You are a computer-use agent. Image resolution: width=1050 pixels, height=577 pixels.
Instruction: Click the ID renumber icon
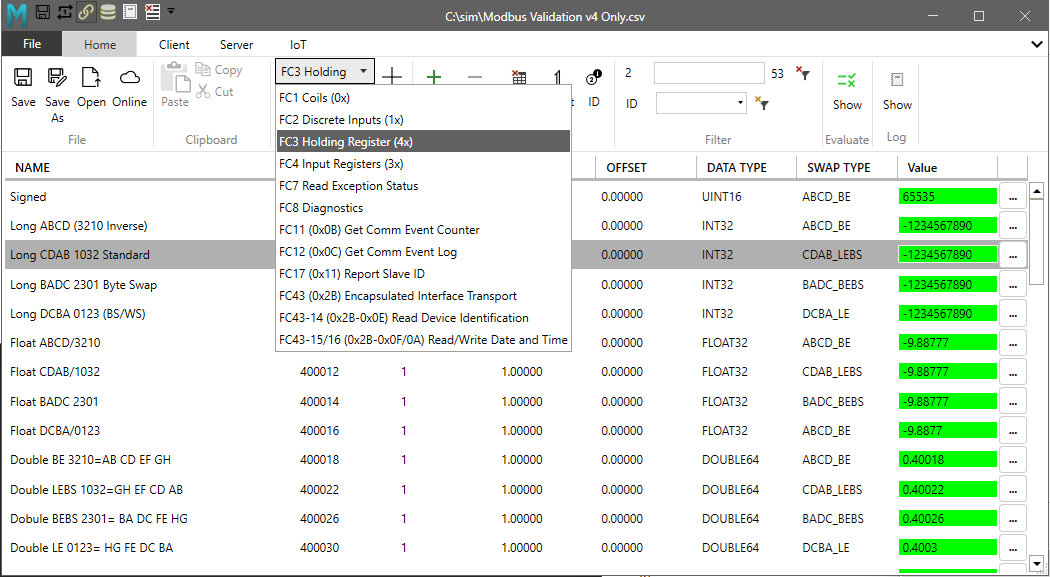594,78
